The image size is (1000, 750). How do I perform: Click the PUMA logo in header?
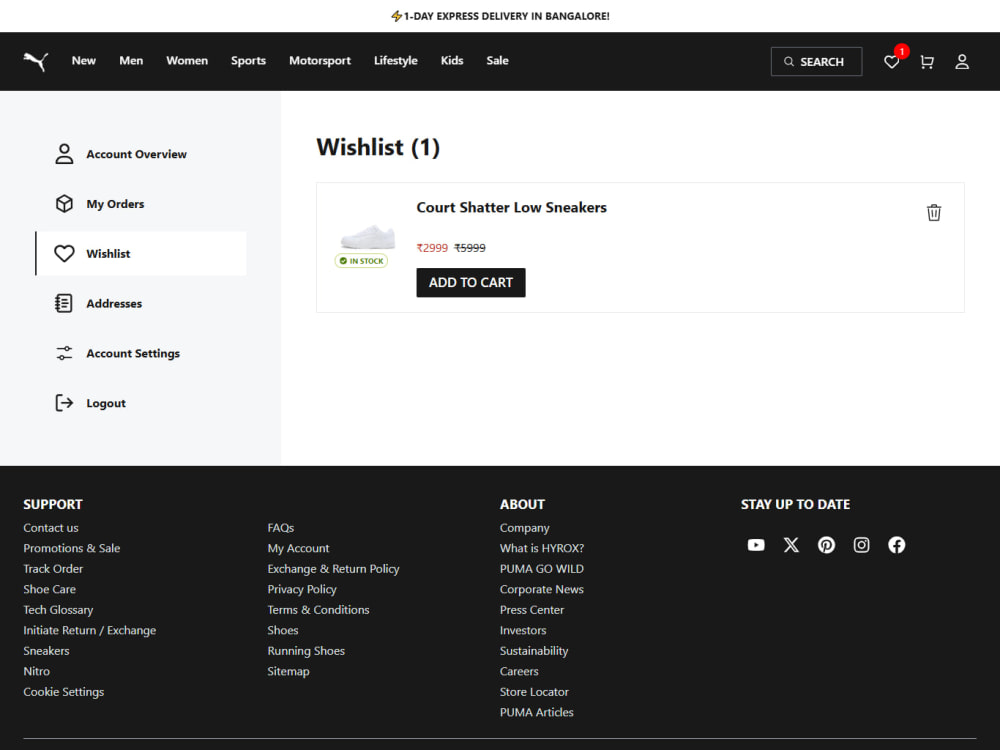(36, 61)
